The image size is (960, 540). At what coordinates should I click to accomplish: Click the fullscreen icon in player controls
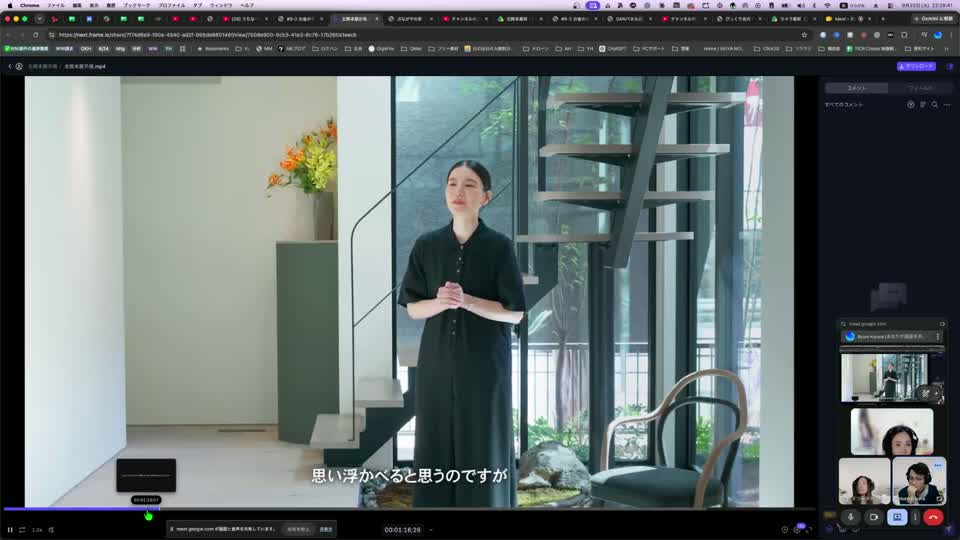coord(809,530)
